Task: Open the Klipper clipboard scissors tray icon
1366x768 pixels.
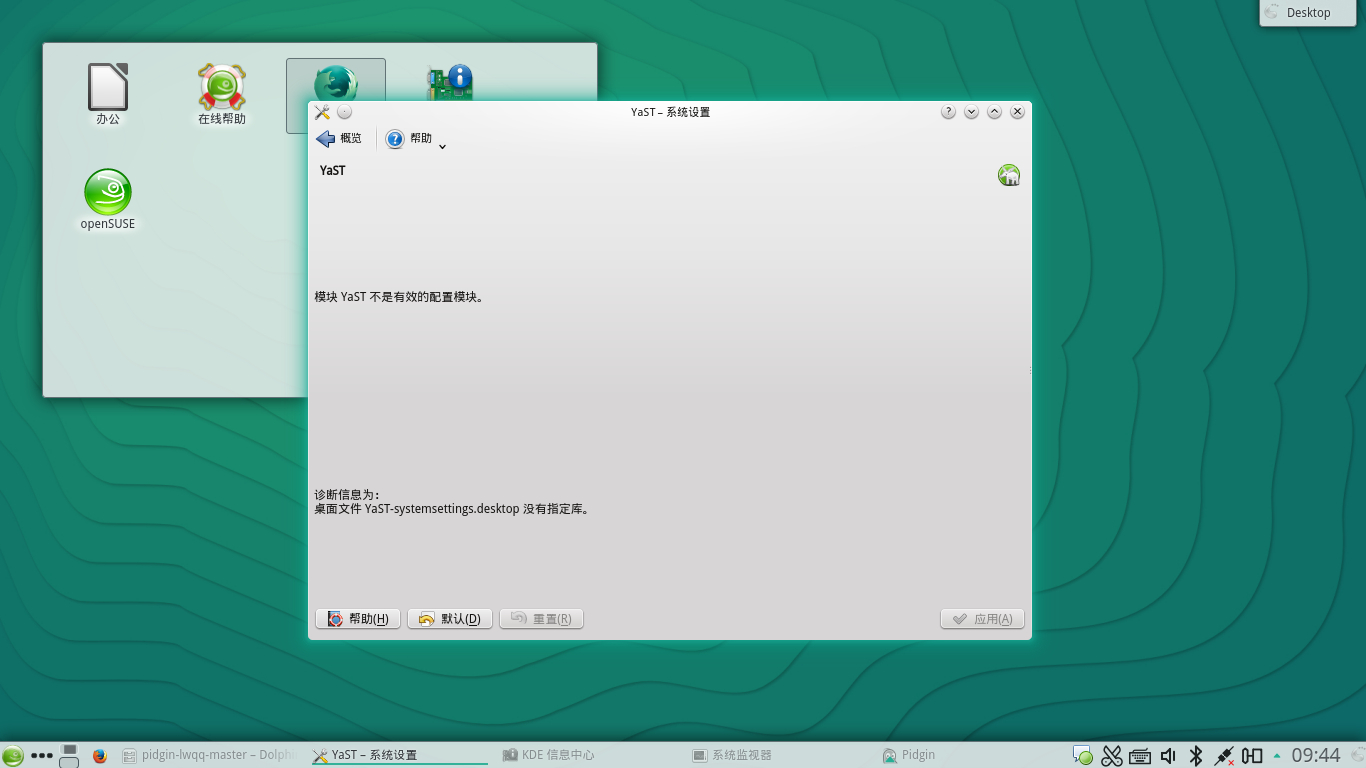Action: pos(1112,756)
